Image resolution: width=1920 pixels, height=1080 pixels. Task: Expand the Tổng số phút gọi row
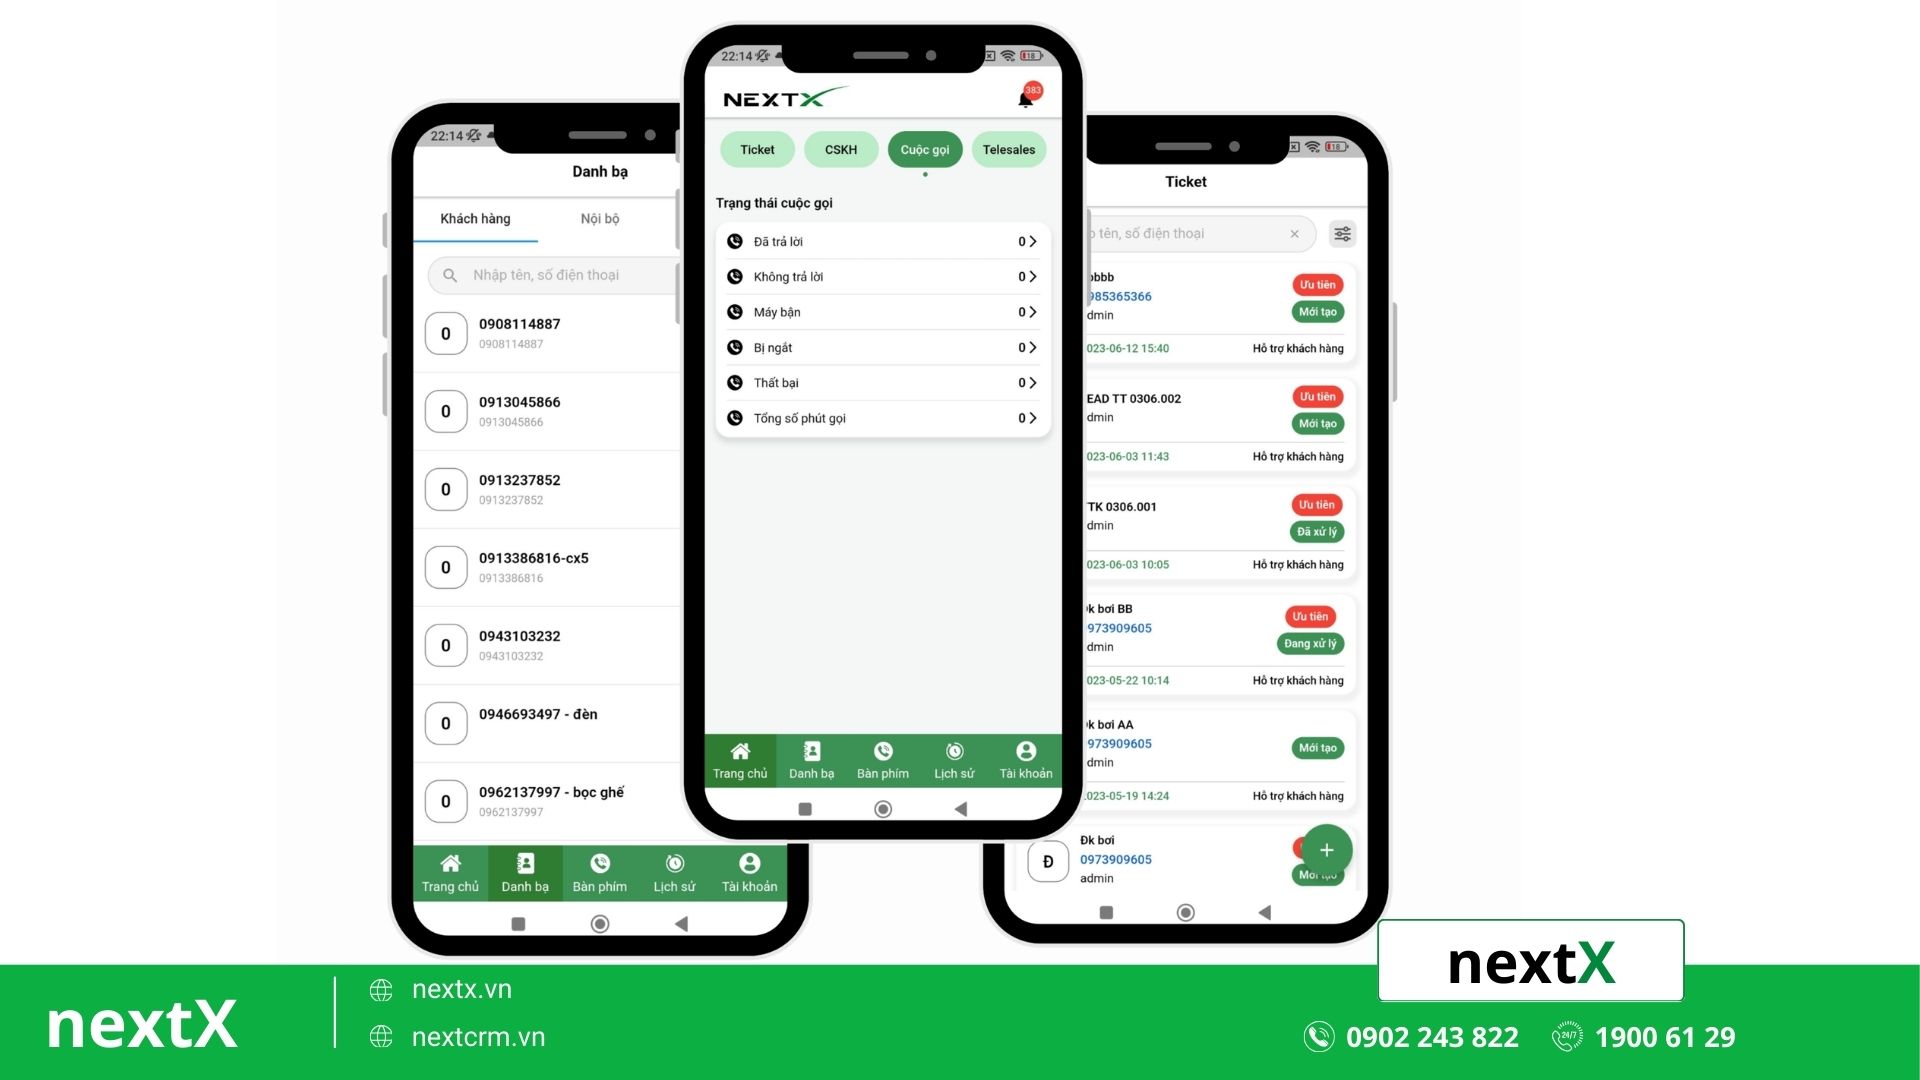1034,417
